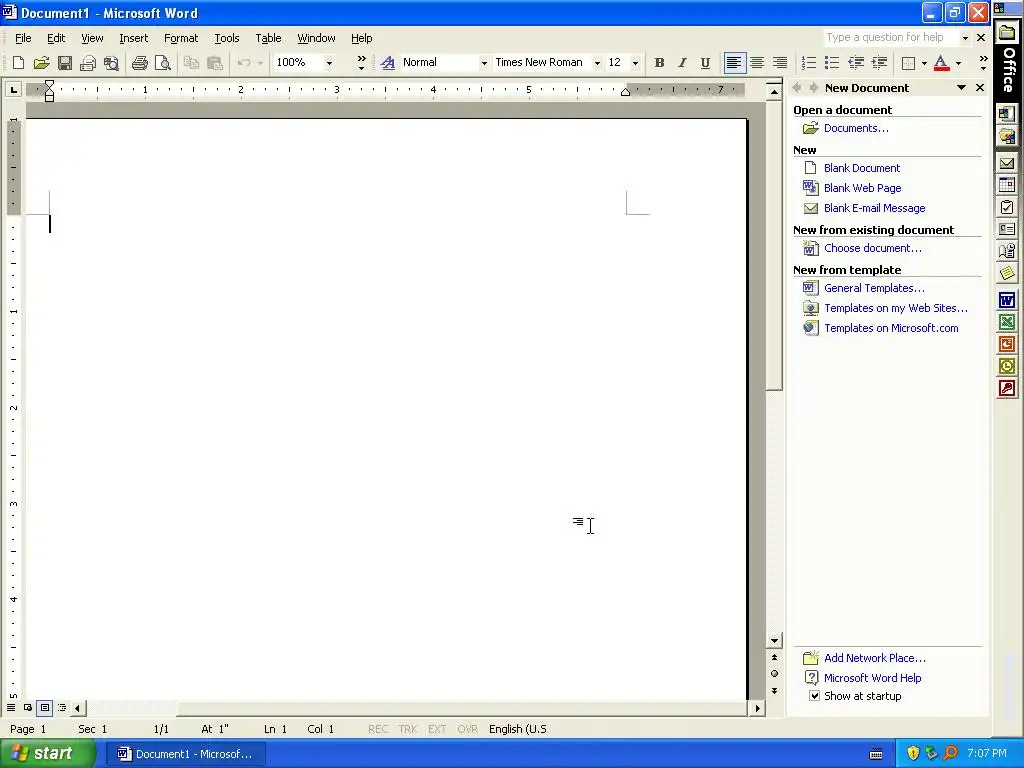Viewport: 1024px width, 768px height.
Task: Open the Table menu
Action: pos(268,38)
